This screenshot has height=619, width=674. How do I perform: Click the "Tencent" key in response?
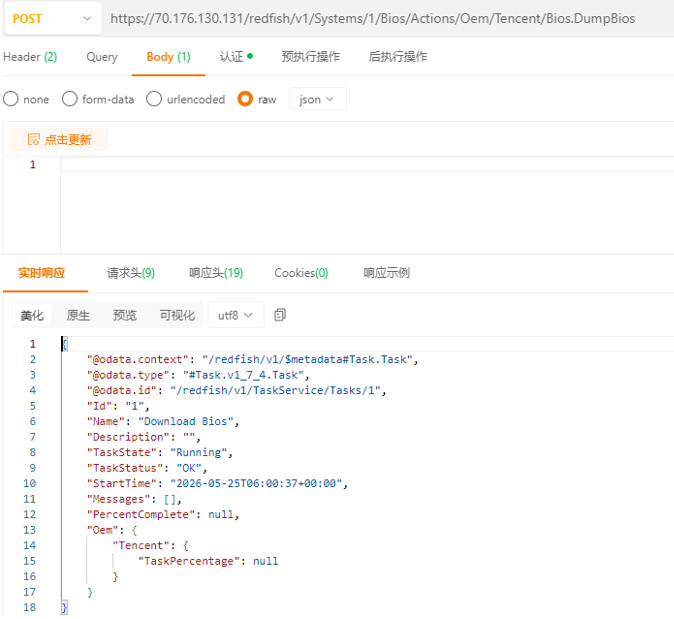pos(141,545)
